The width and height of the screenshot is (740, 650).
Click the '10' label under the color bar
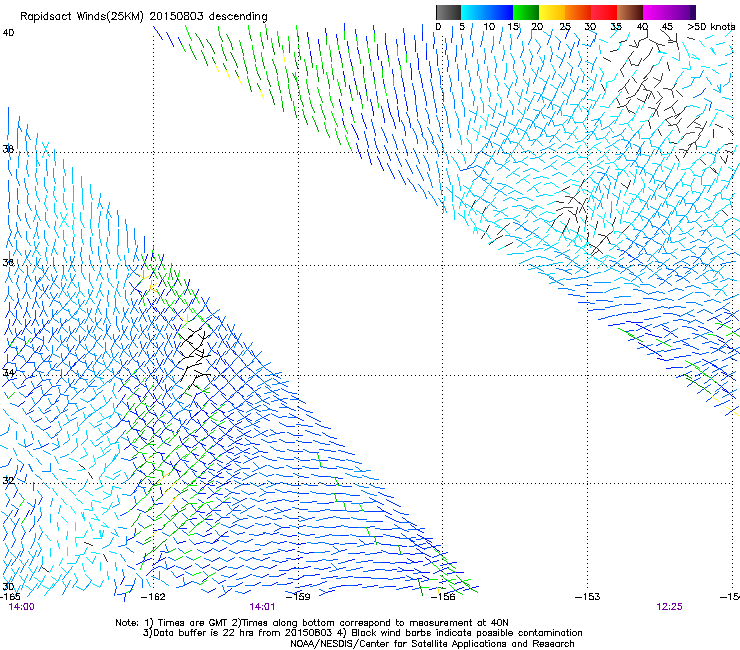[489, 27]
